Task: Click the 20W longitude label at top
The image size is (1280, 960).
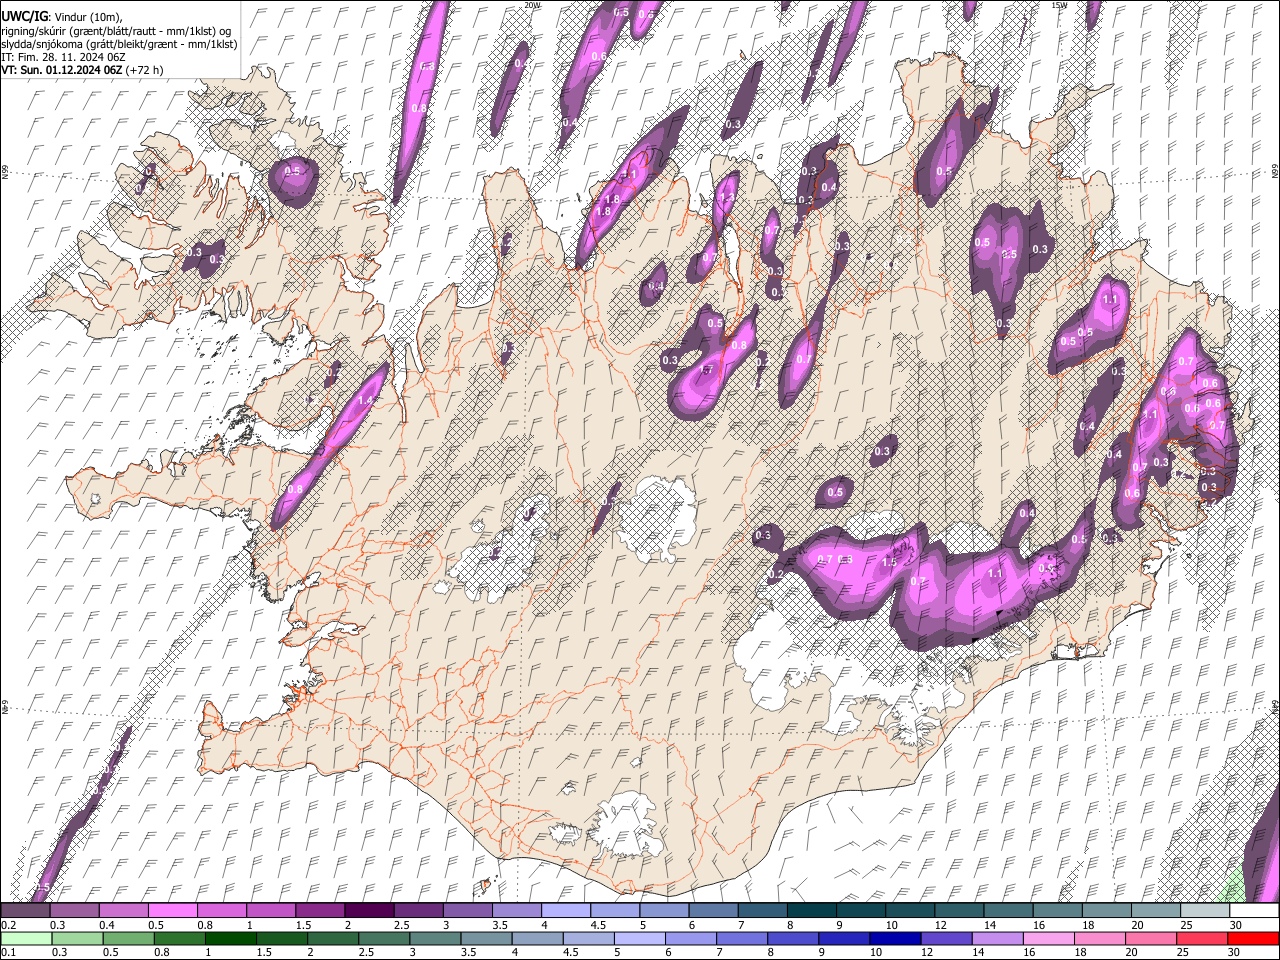Action: click(532, 5)
